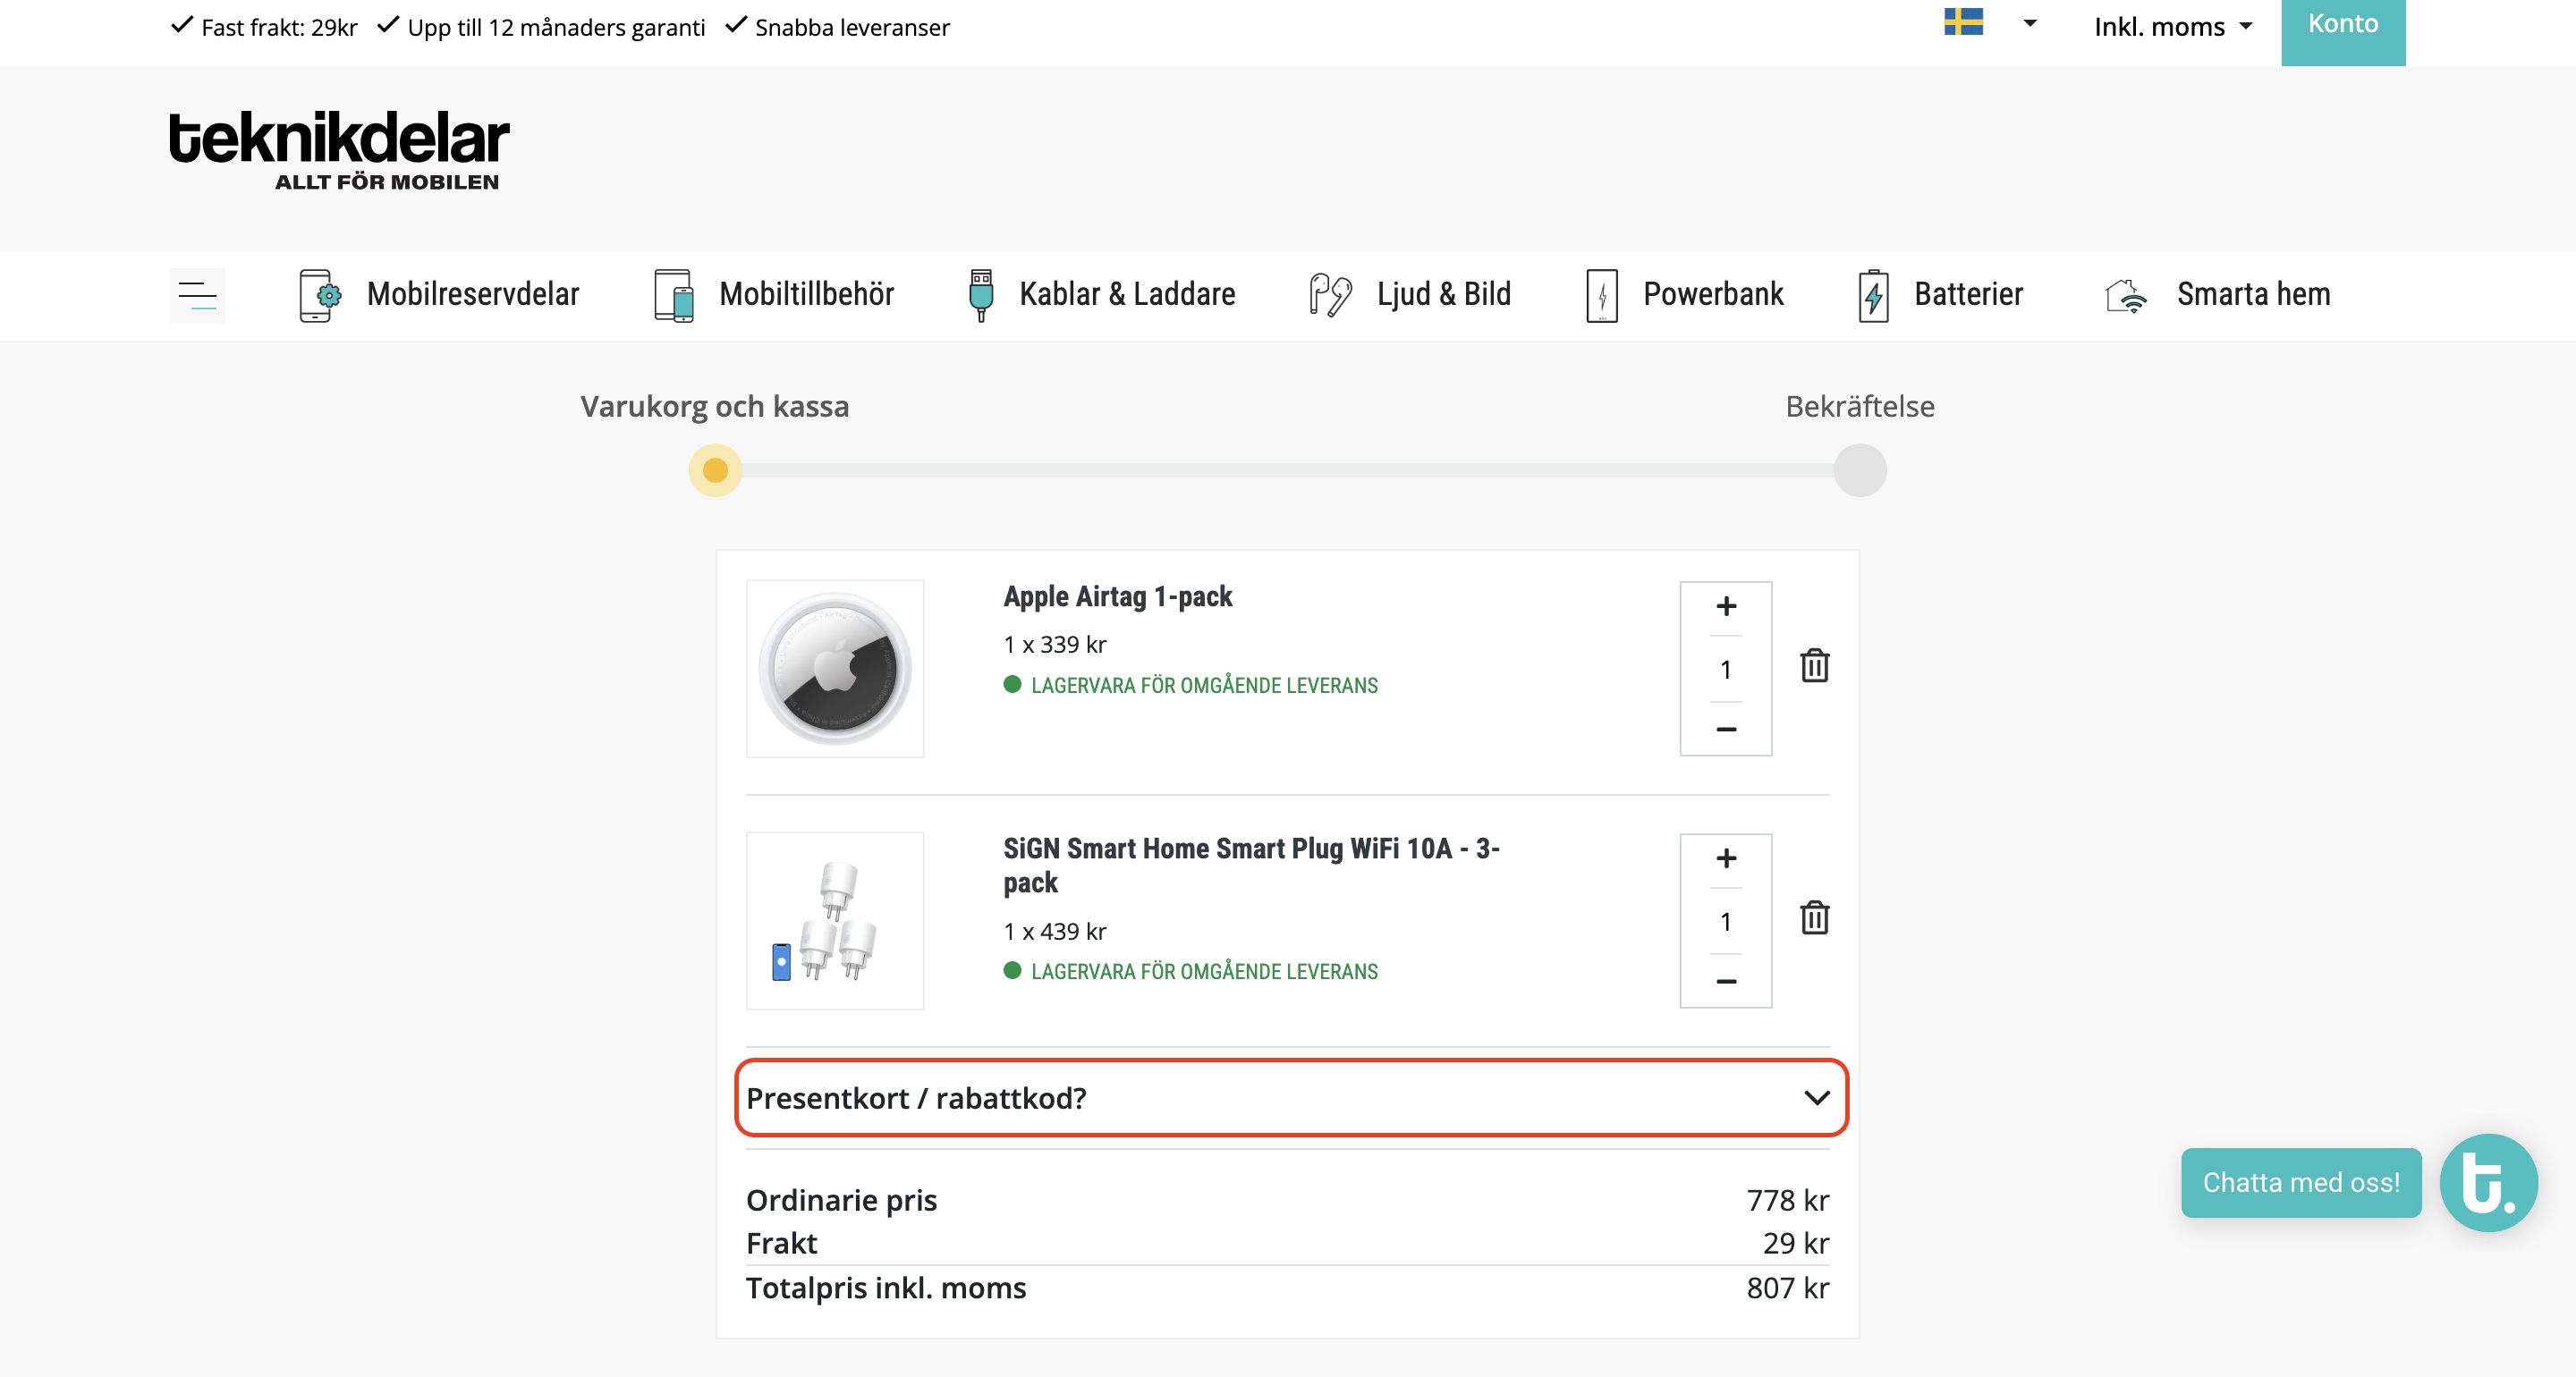
Task: Click the Smart Plug quantity field
Action: coord(1725,921)
